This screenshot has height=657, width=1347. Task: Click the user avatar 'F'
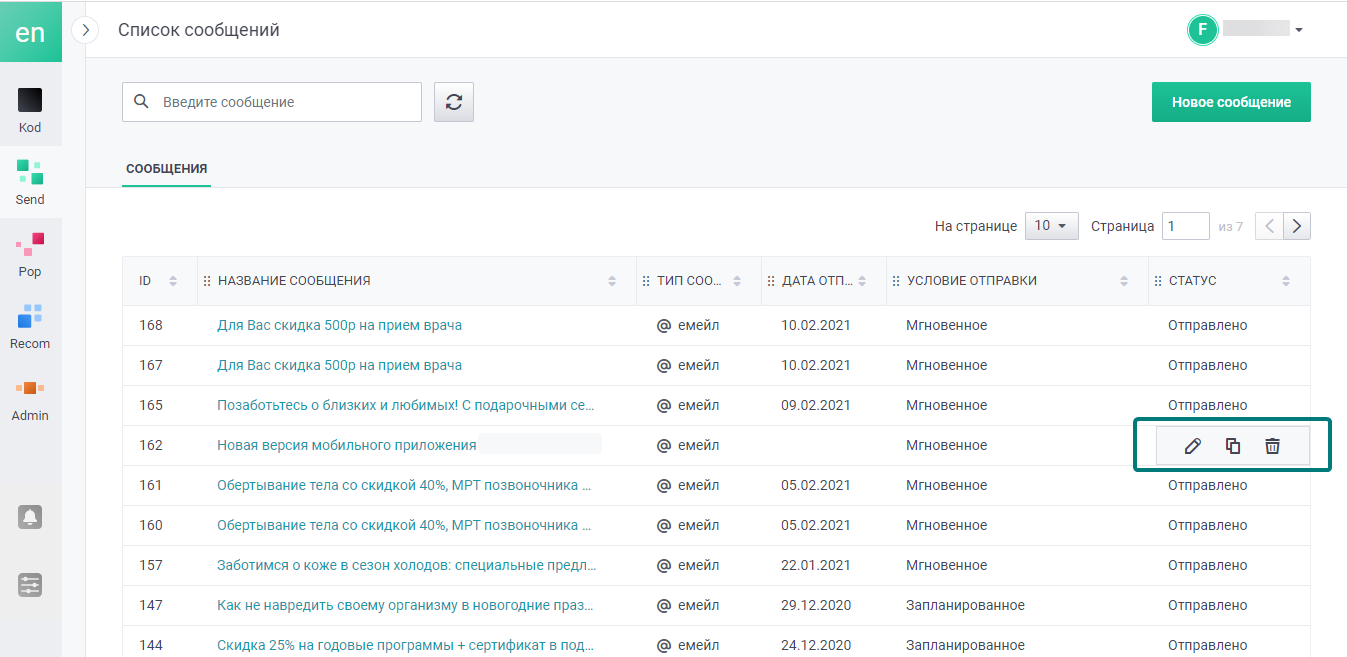coord(1202,30)
